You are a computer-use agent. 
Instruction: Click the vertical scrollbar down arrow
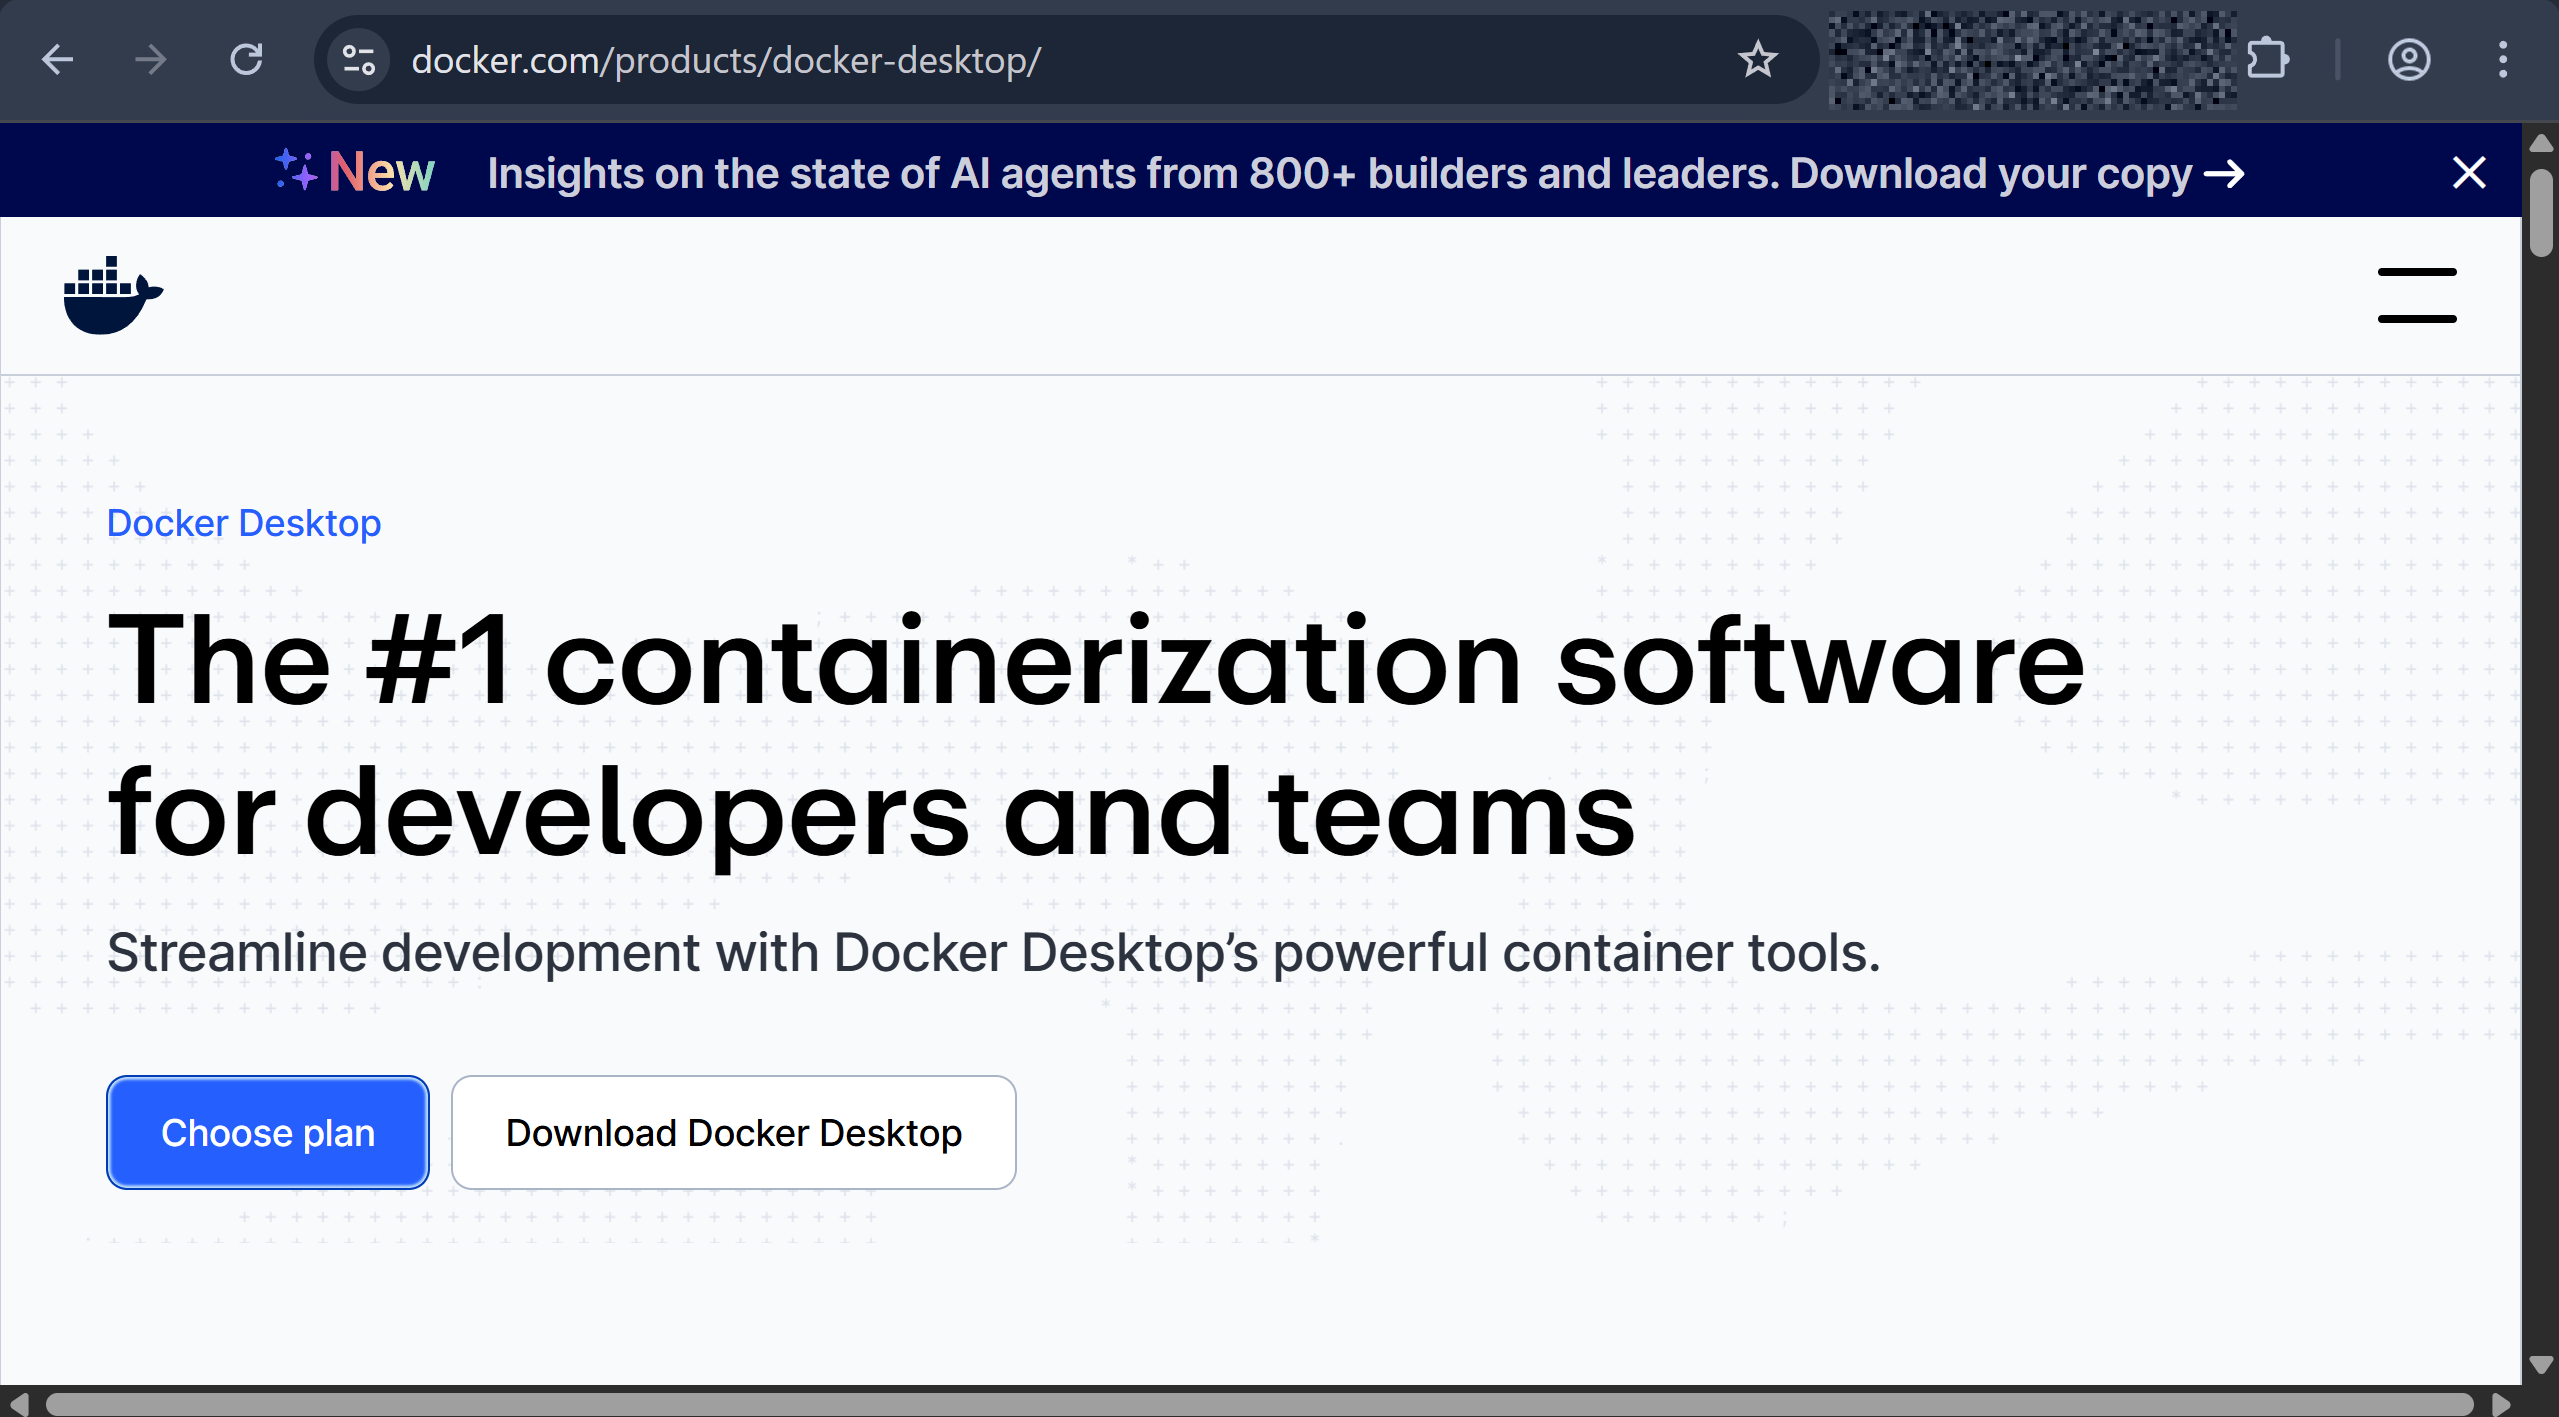tap(2540, 1365)
